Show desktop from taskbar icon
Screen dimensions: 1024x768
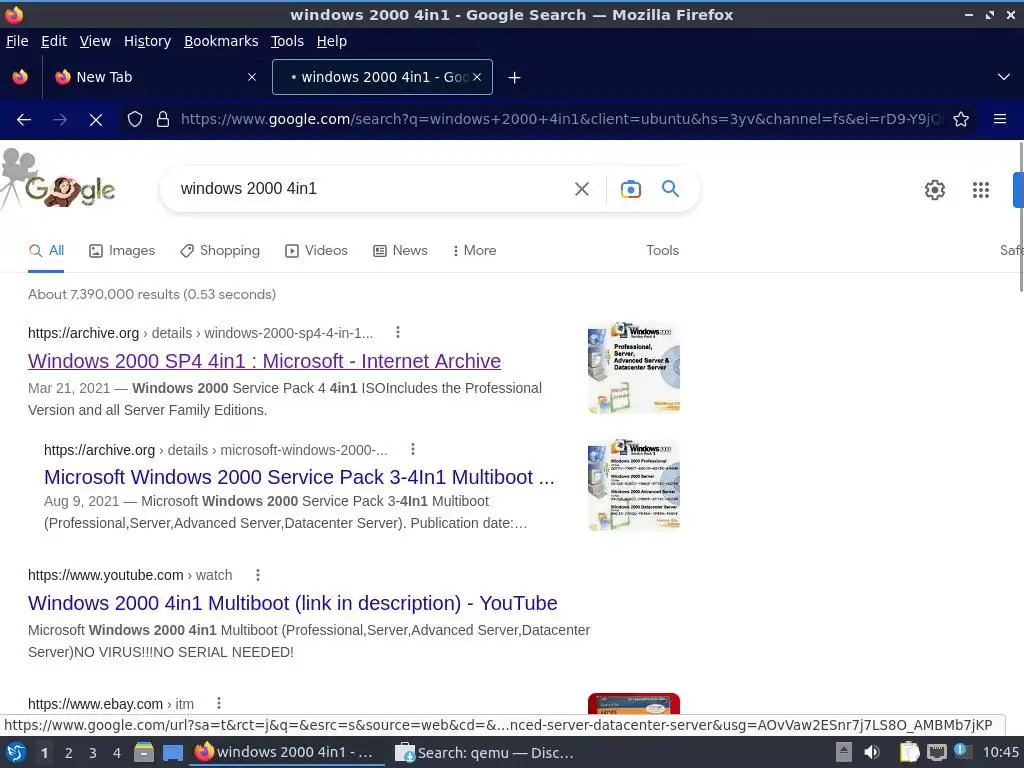(x=173, y=753)
